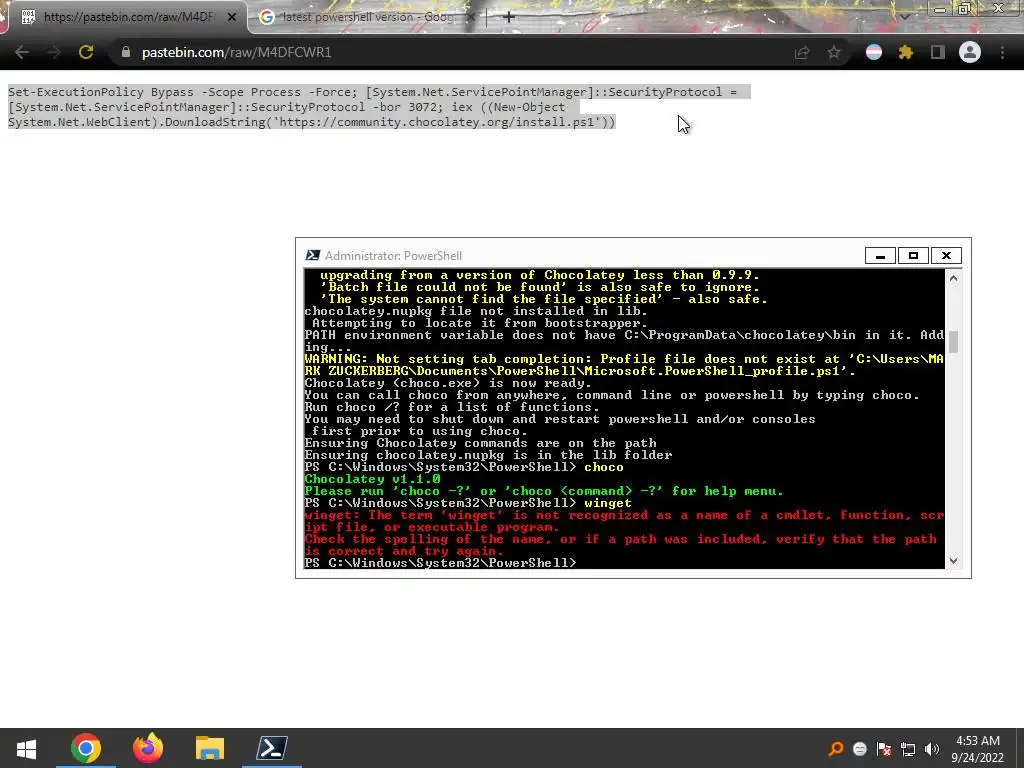Viewport: 1024px width, 768px height.
Task: Reload the pastebin page
Action: [x=86, y=52]
